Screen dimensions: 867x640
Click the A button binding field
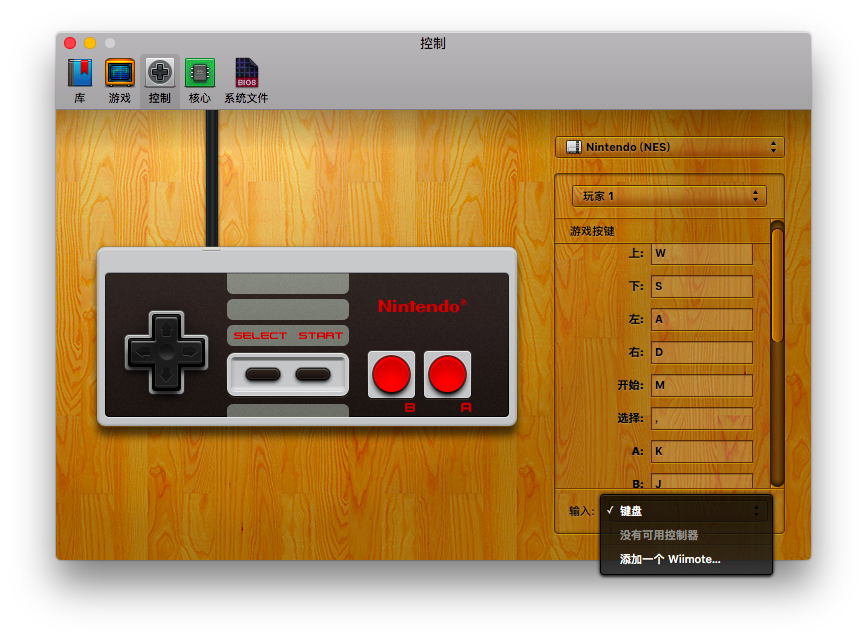[702, 451]
